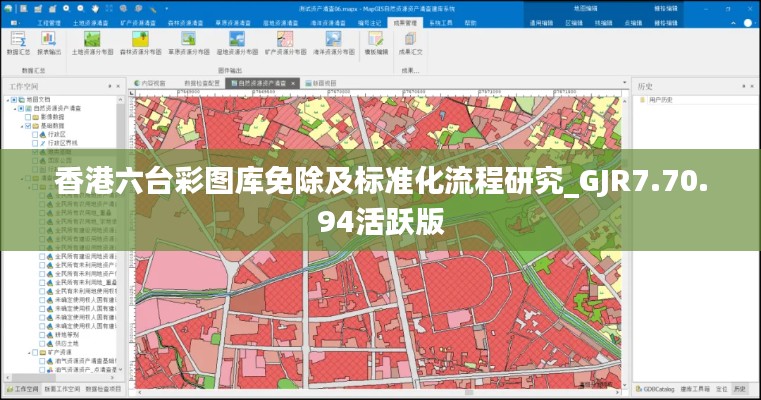Screen dimensions: 761x400
Task: Activate the pan hand tool
Action: pyautogui.click(x=95, y=8)
